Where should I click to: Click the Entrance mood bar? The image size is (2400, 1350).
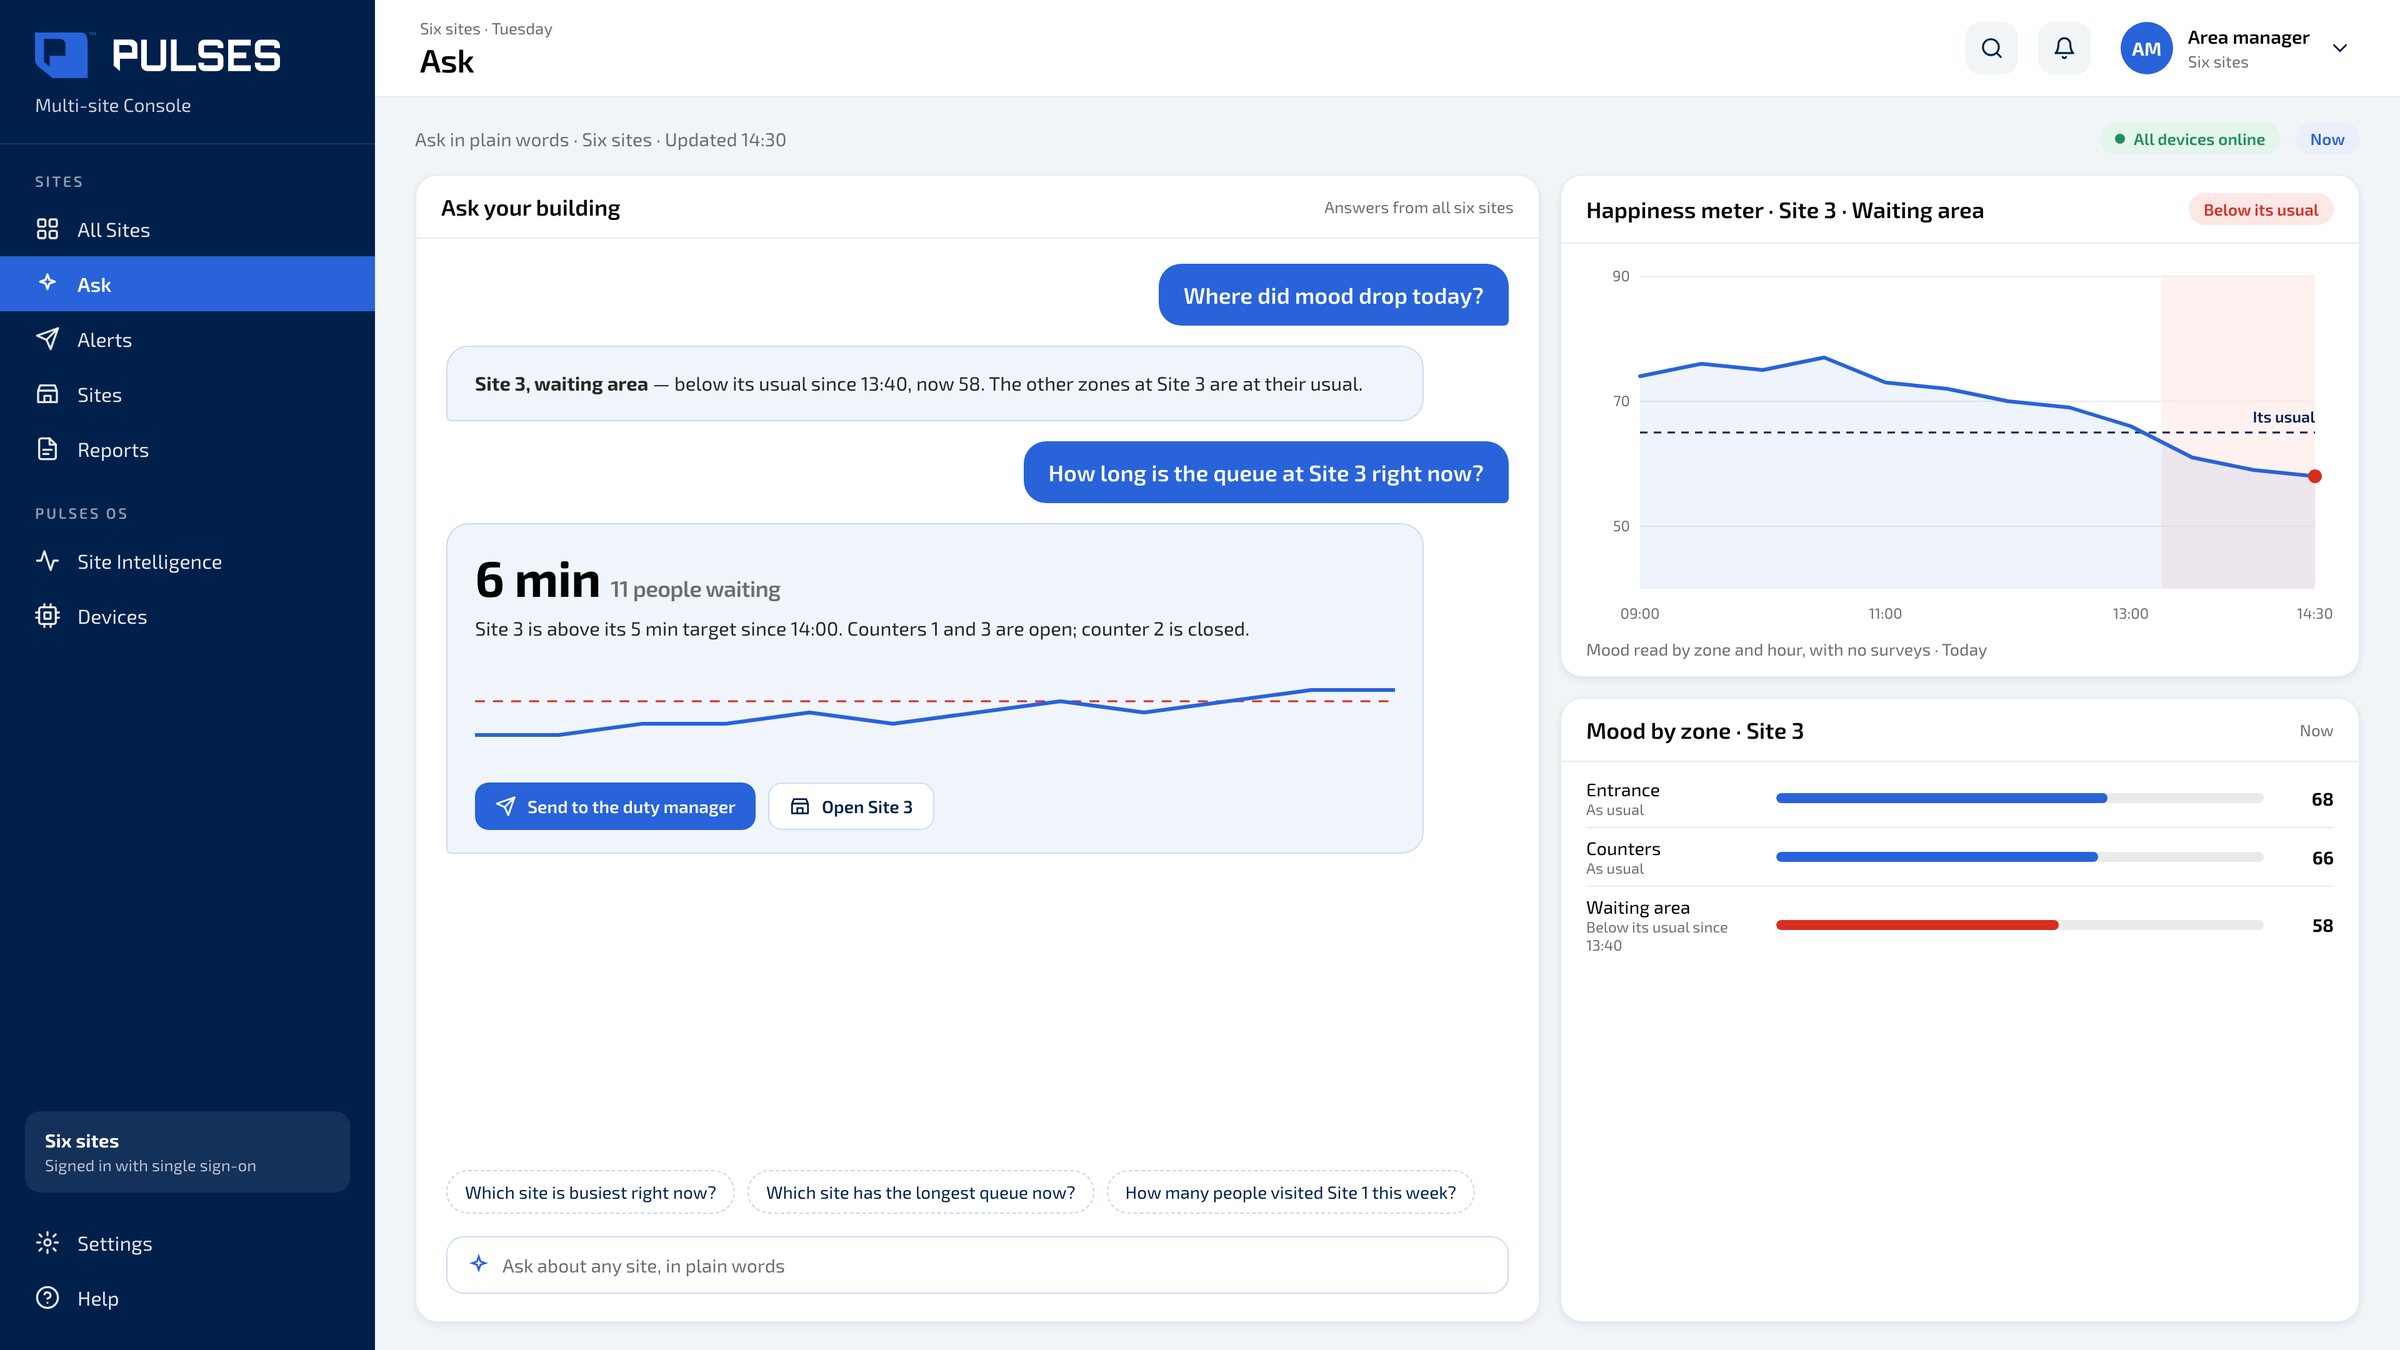(x=2019, y=798)
